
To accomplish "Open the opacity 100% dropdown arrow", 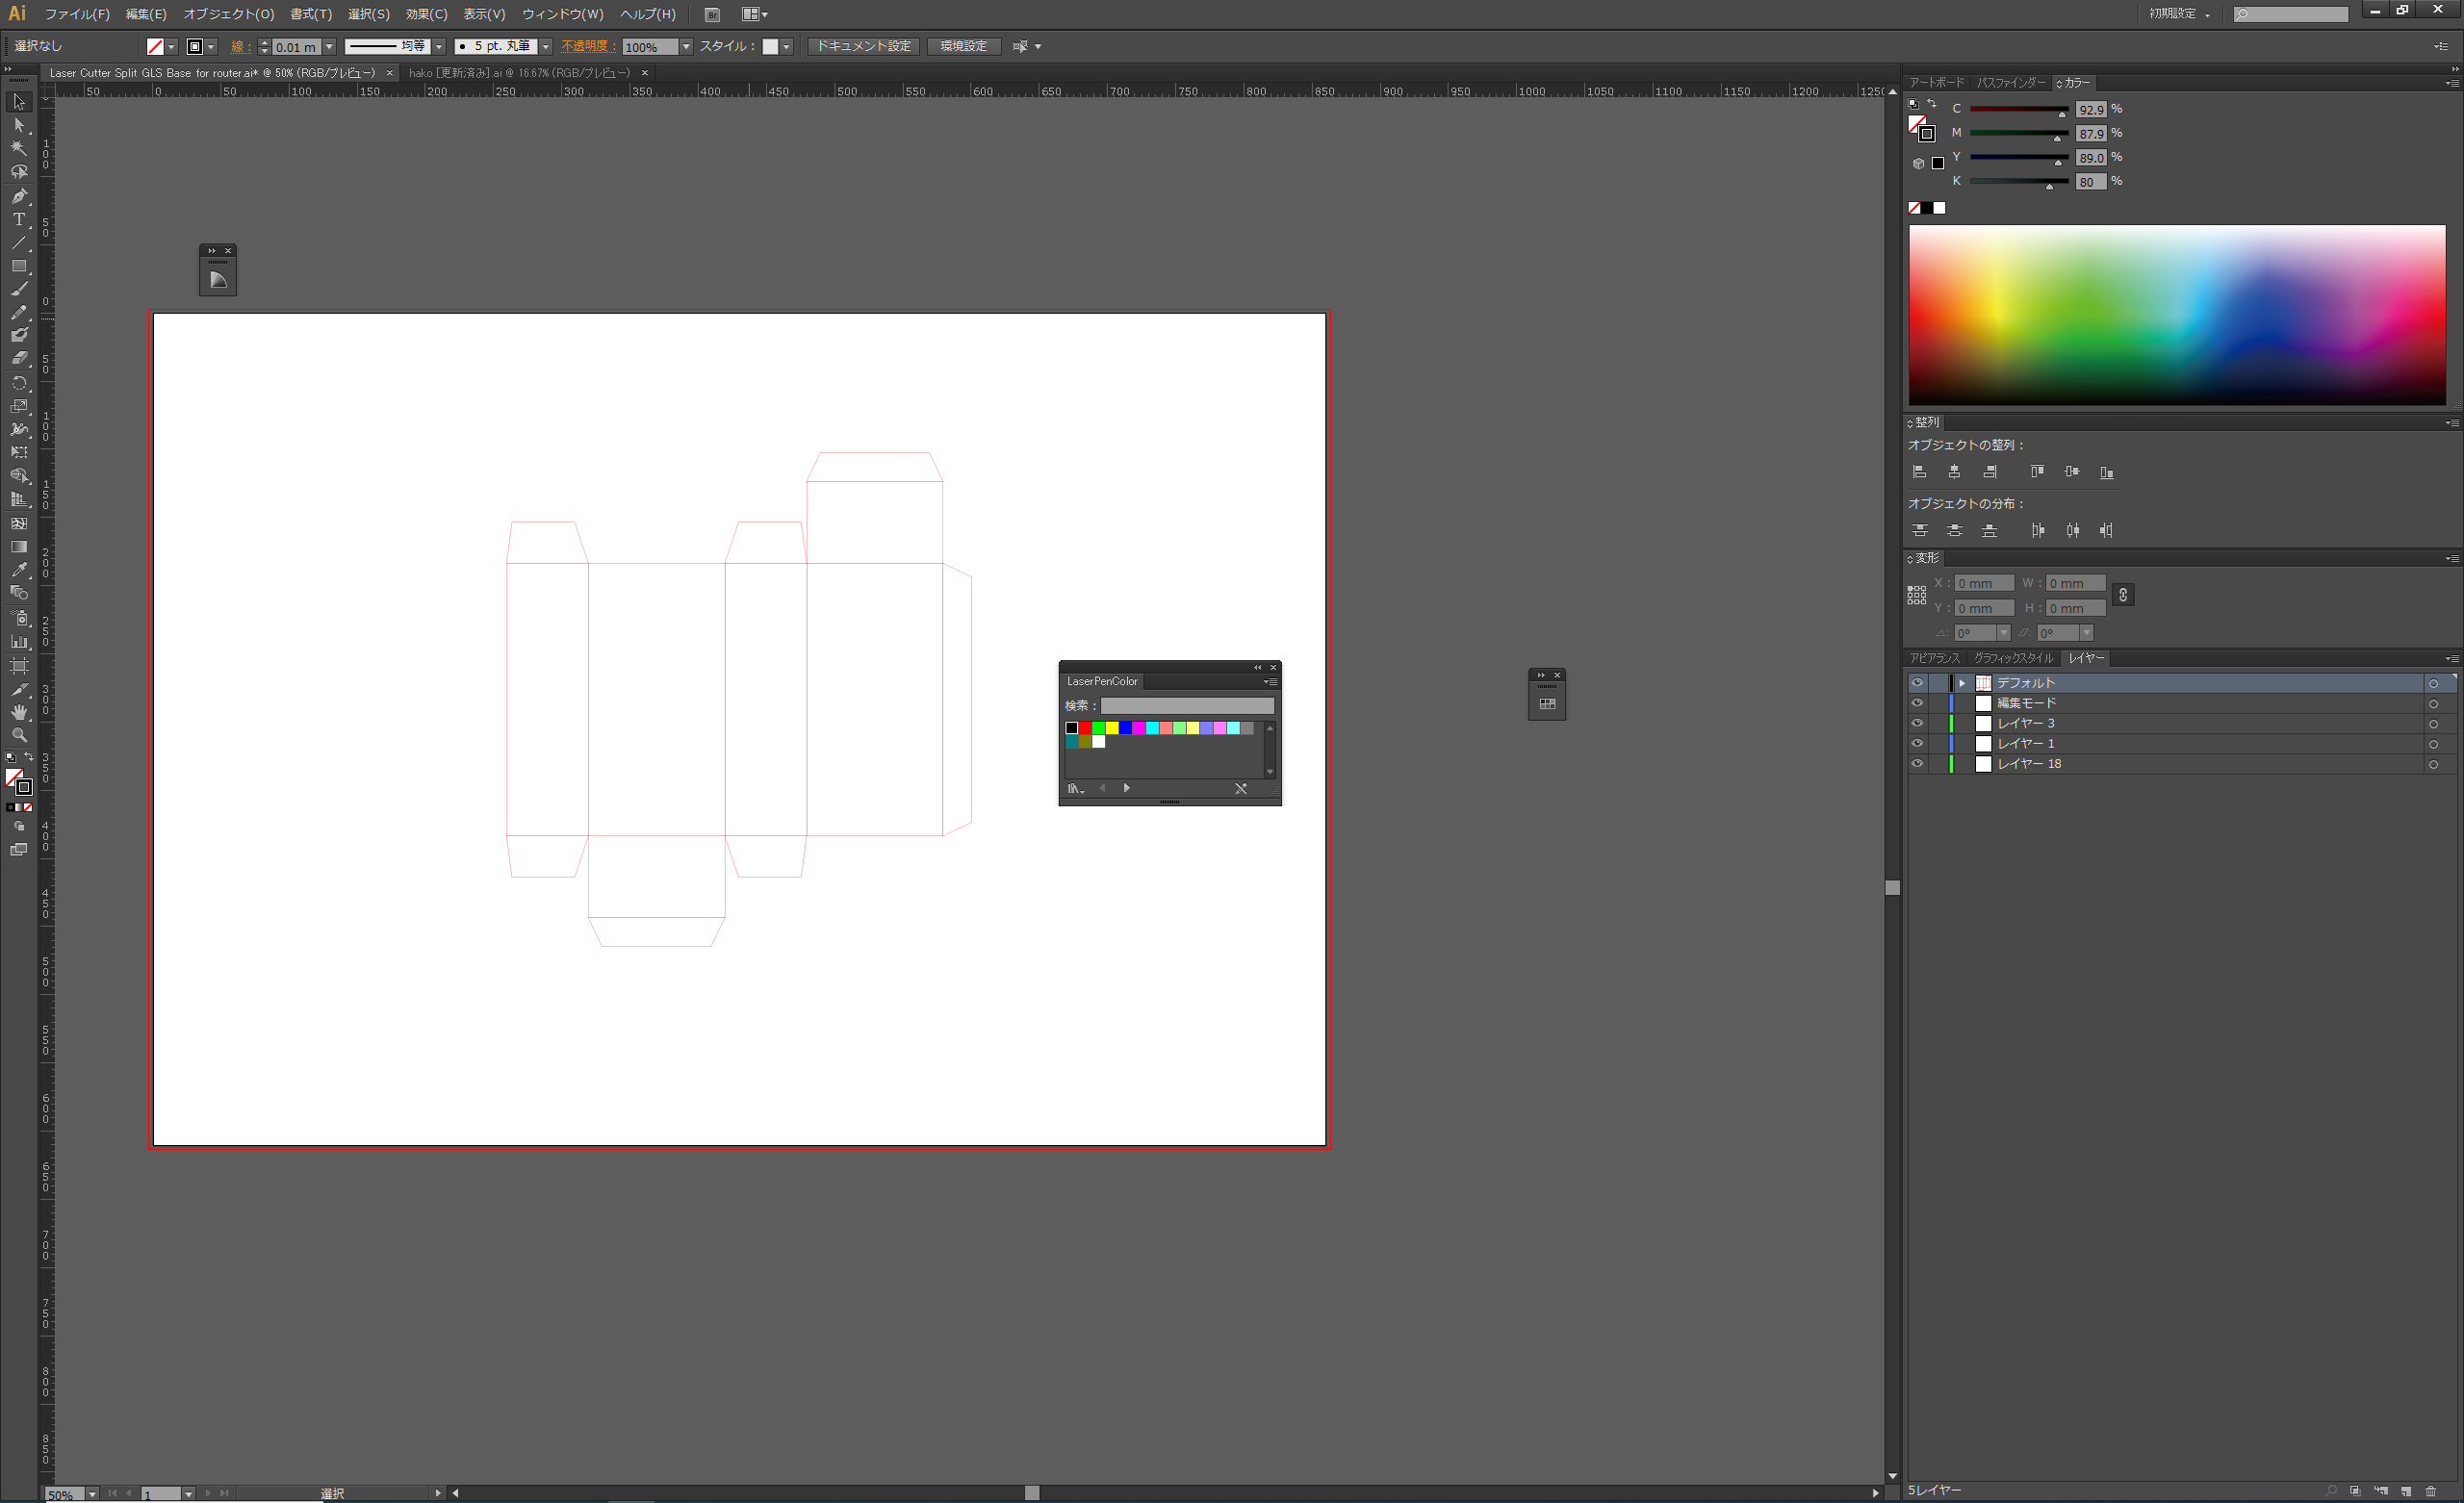I will point(686,47).
